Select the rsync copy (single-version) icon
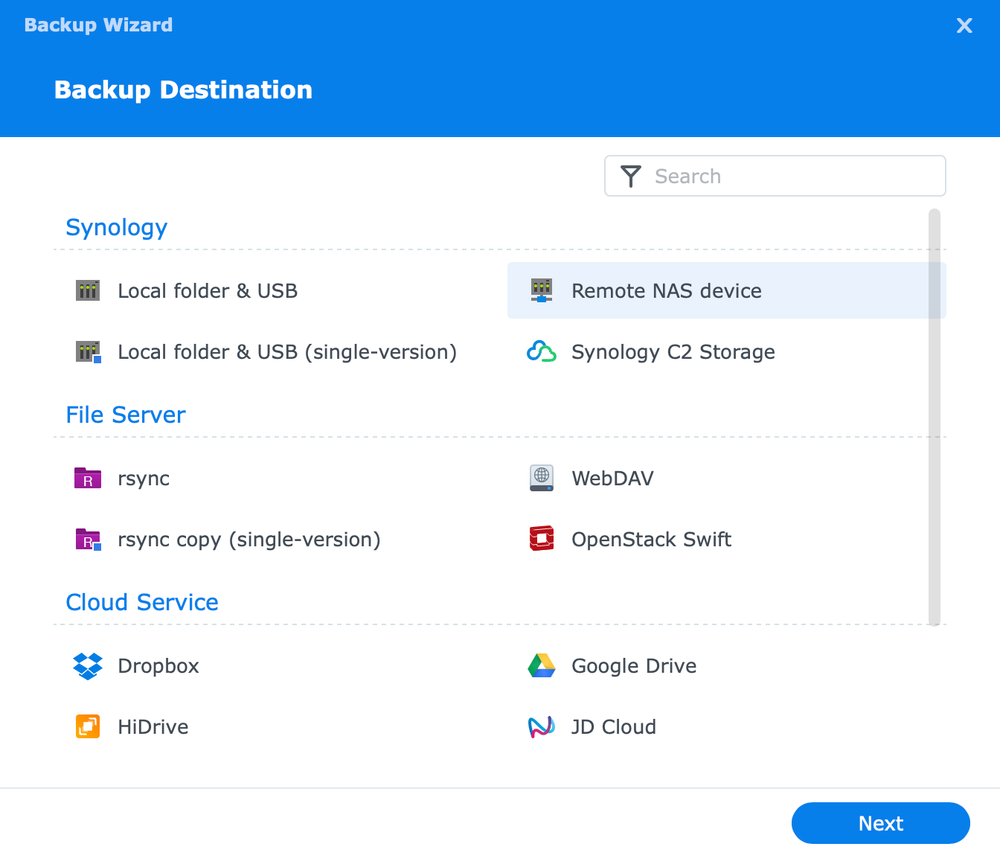1000x856 pixels. click(x=87, y=539)
